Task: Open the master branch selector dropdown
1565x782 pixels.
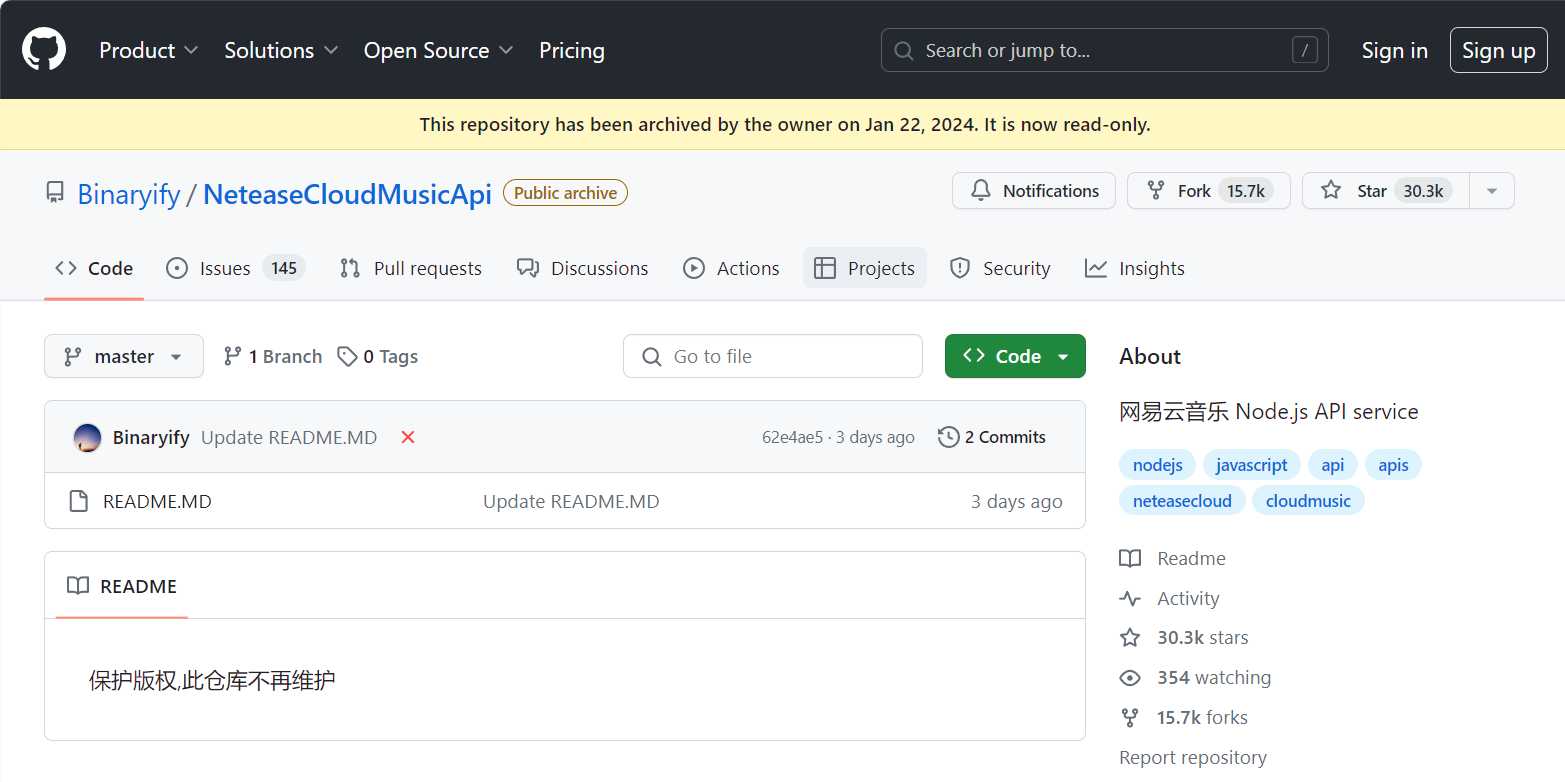Action: (124, 356)
